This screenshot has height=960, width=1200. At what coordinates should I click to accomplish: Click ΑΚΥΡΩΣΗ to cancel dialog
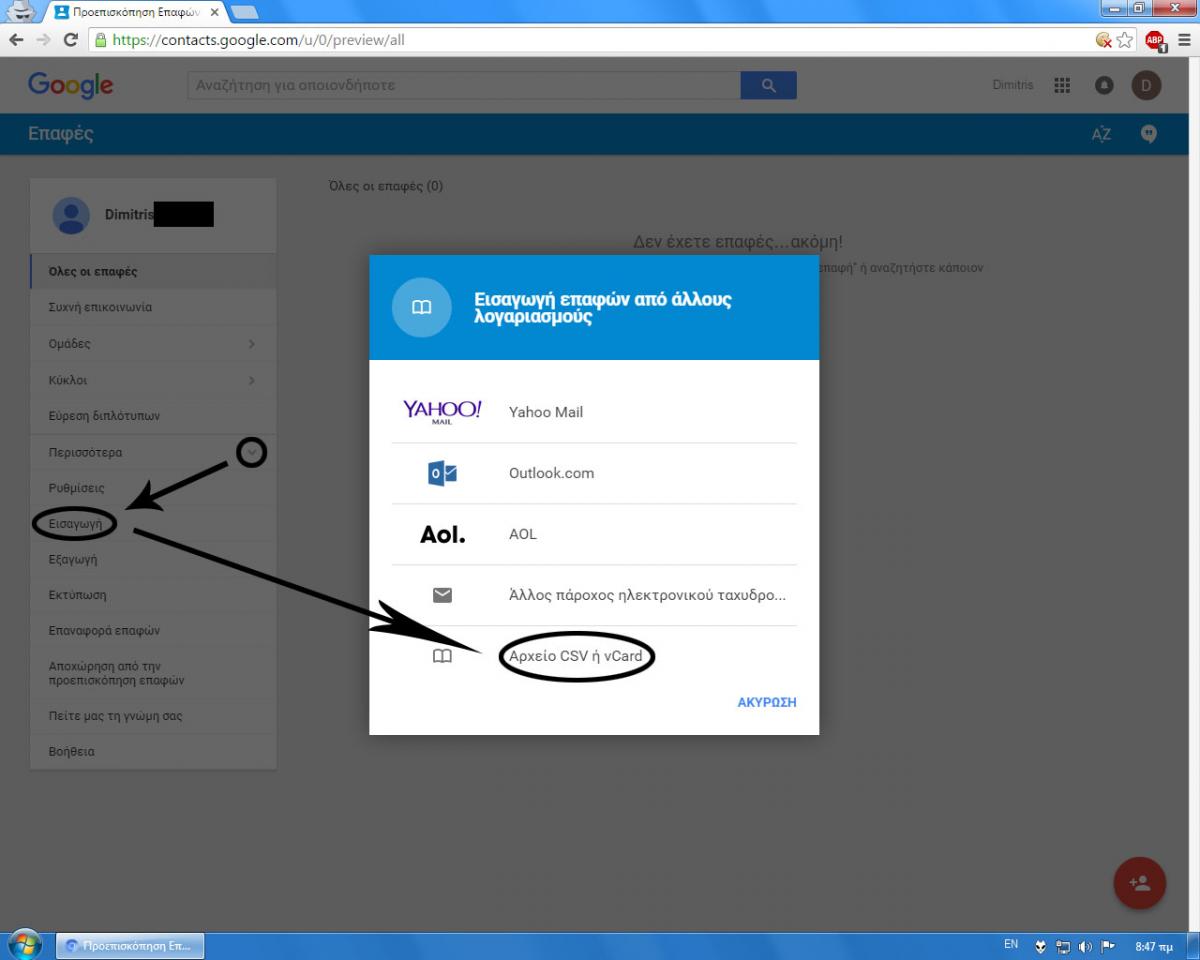(767, 702)
